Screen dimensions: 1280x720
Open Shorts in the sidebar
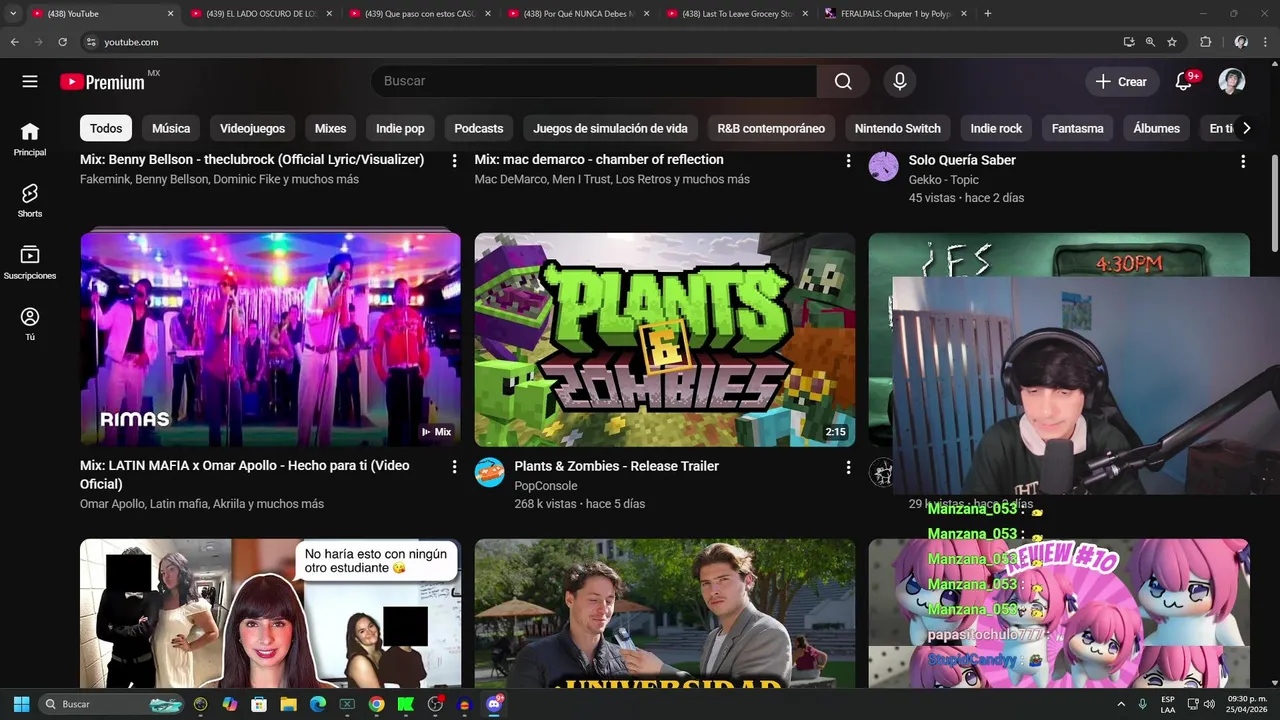tap(30, 200)
